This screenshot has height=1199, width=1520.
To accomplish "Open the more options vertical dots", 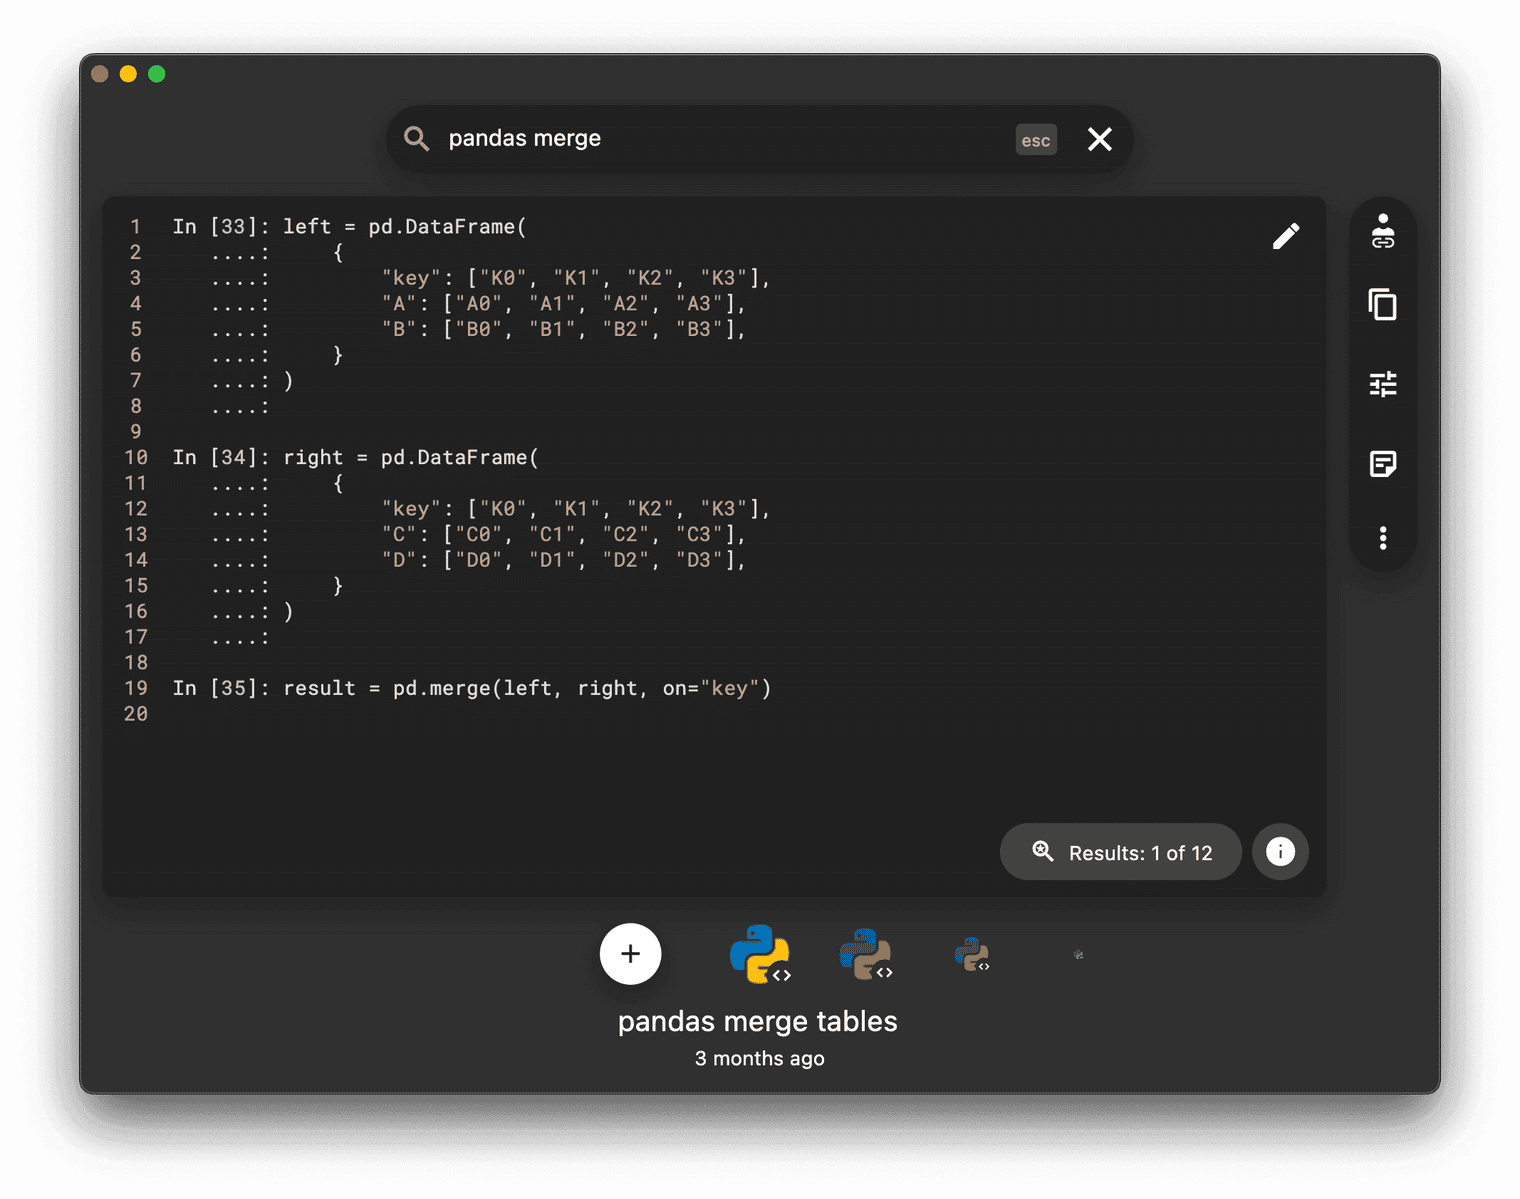I will [x=1383, y=538].
